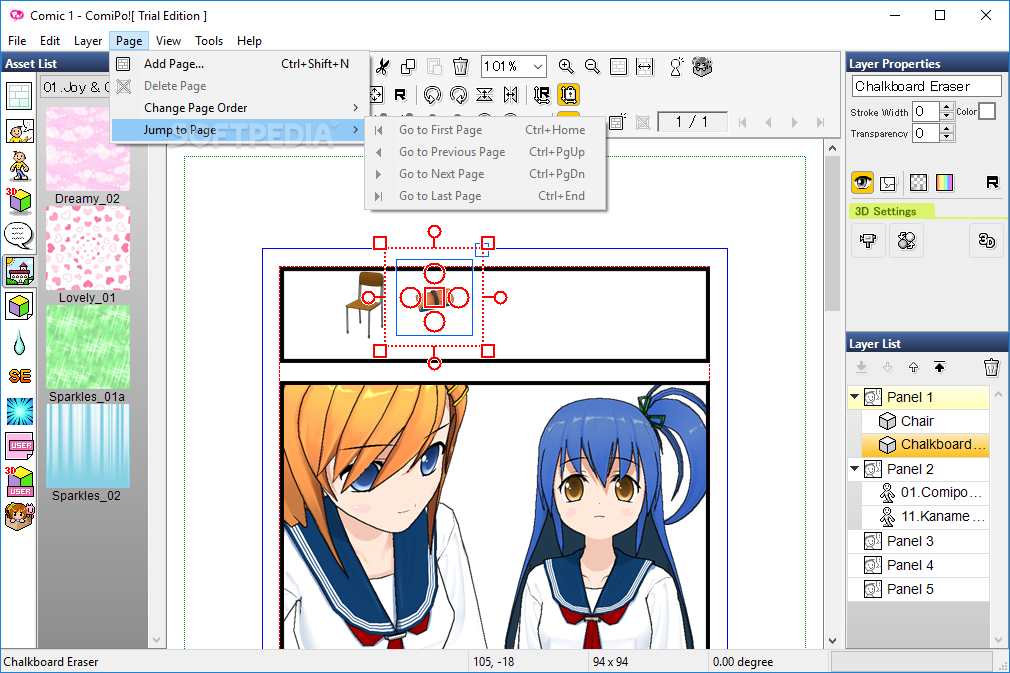Open the 101% zoom dropdown
Image resolution: width=1010 pixels, height=673 pixels.
coord(537,66)
